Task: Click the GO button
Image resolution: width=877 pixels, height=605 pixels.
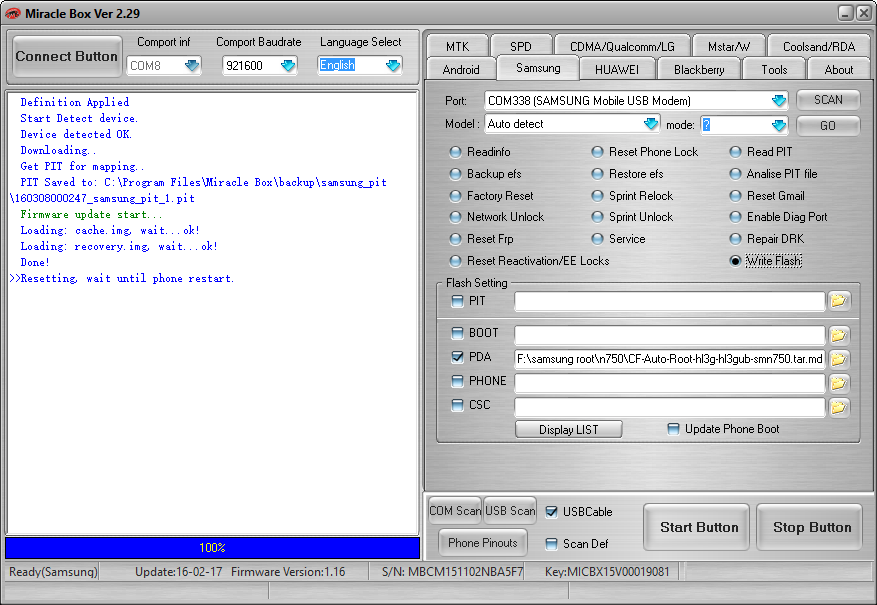Action: [828, 126]
